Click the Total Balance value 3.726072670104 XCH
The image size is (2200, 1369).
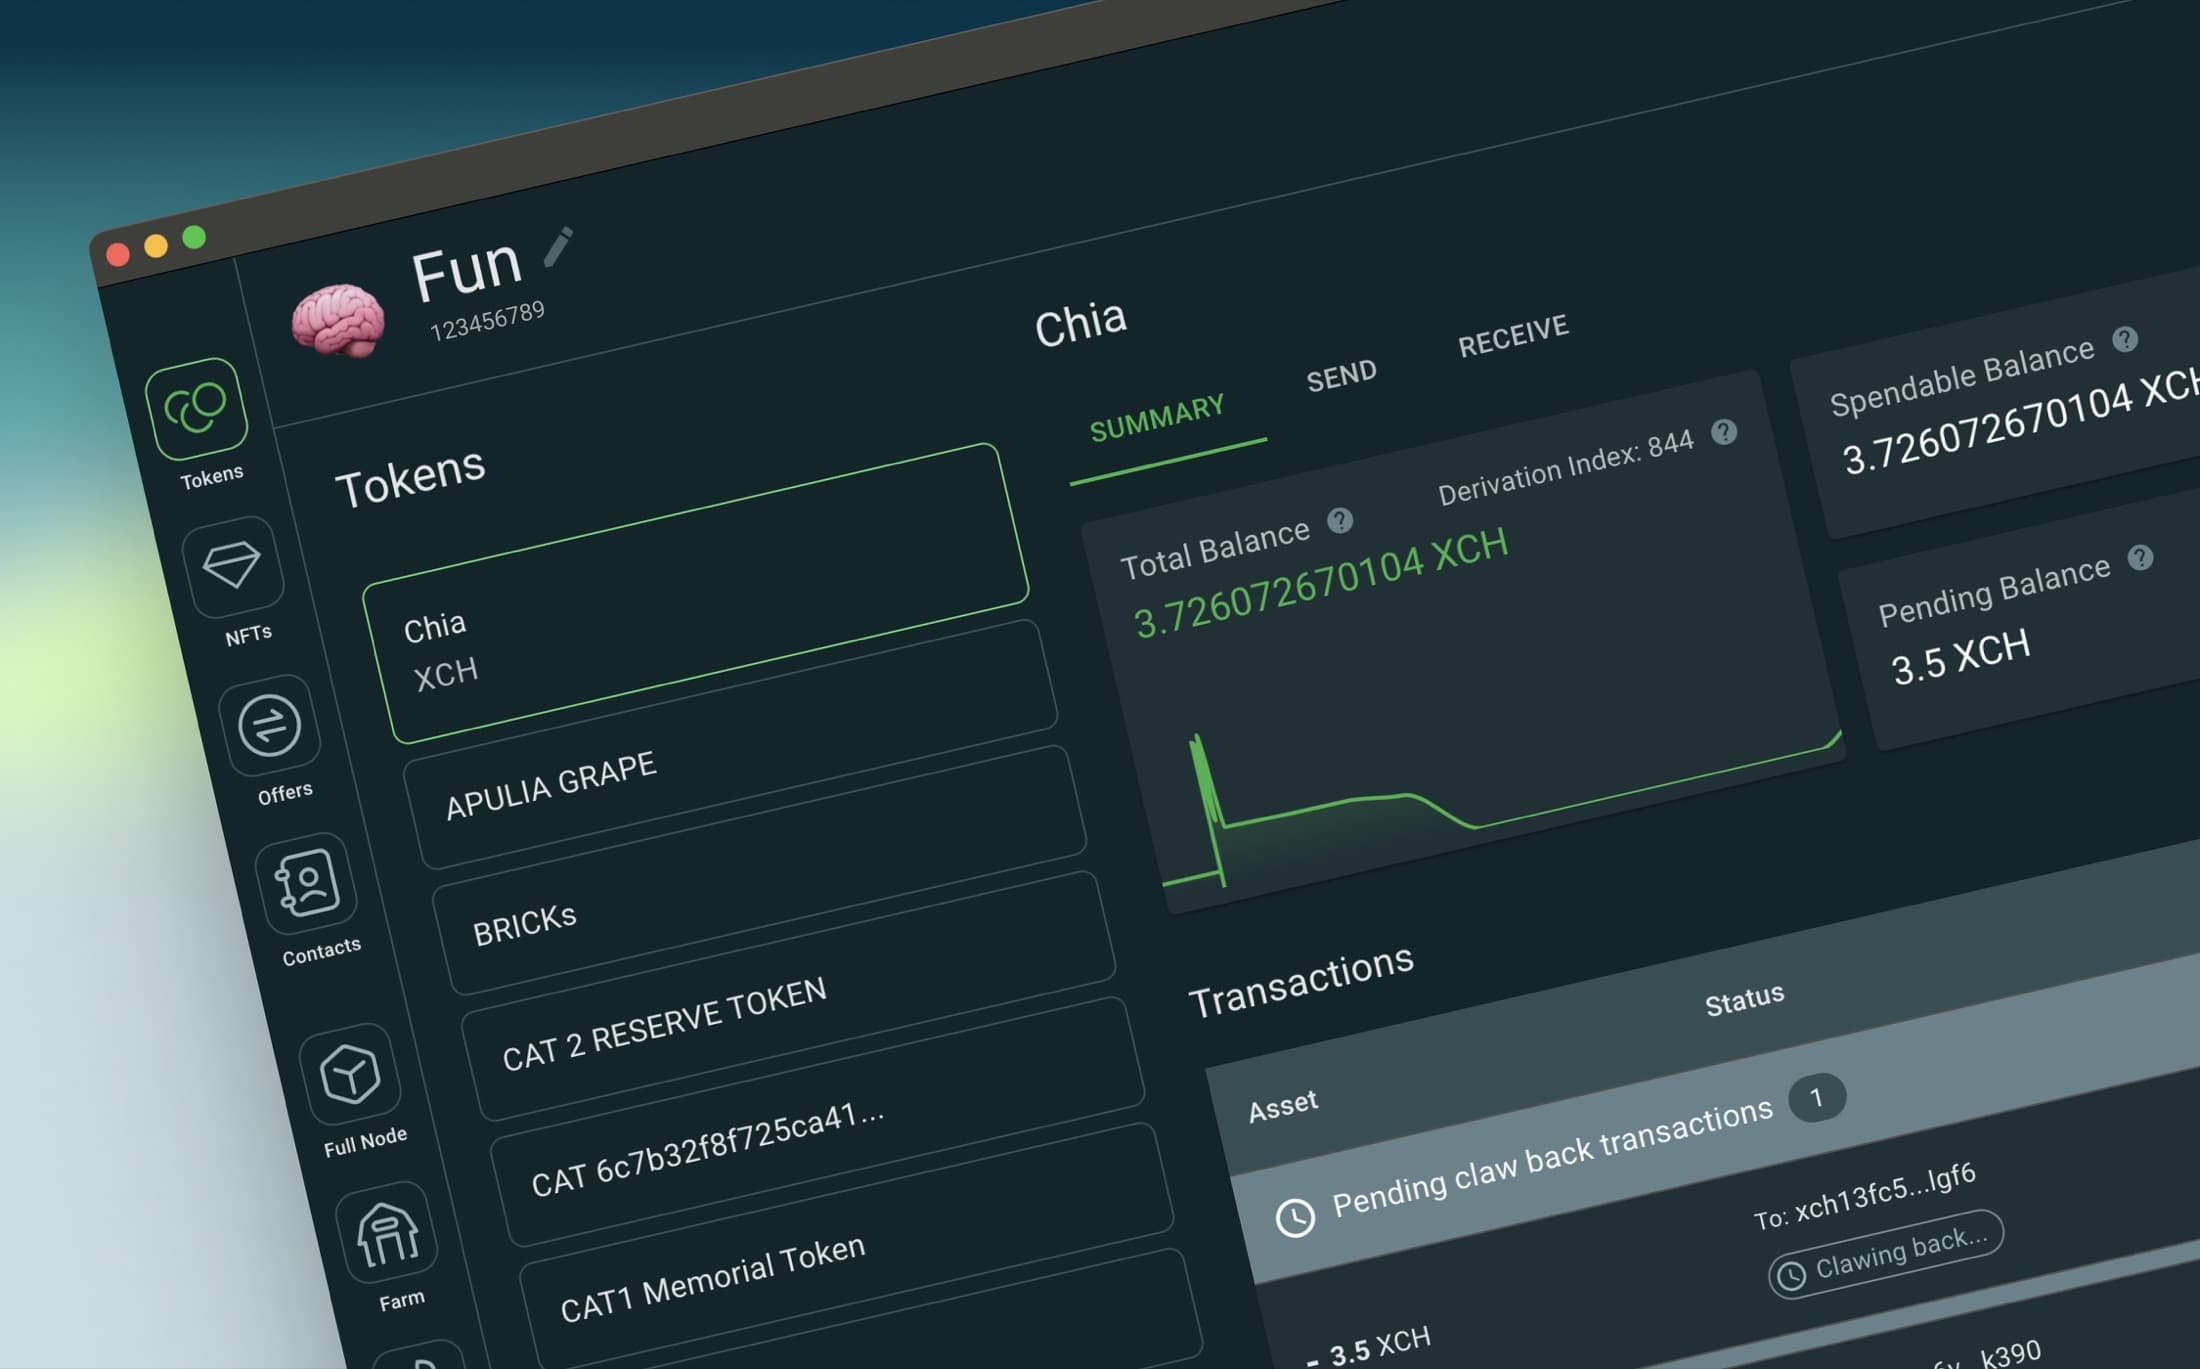coord(1321,584)
